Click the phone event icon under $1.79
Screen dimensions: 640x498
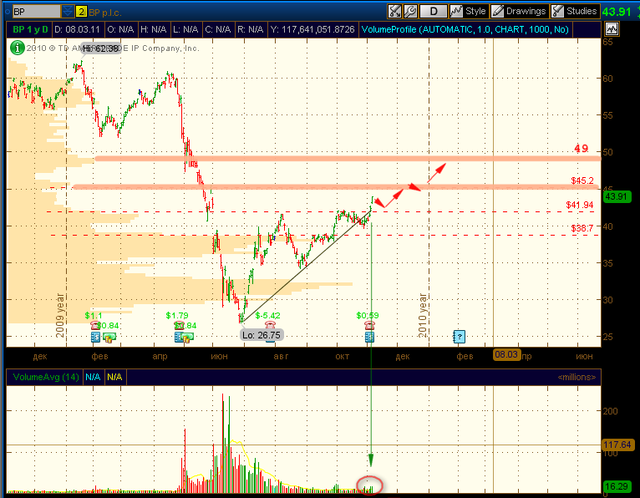(179, 325)
